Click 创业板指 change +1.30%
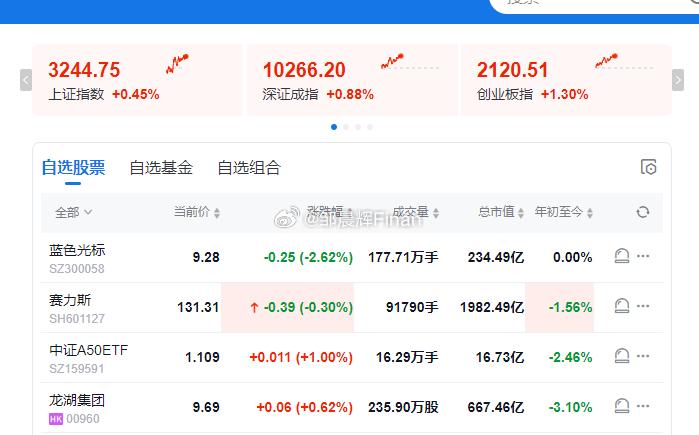699x435 pixels. click(564, 94)
